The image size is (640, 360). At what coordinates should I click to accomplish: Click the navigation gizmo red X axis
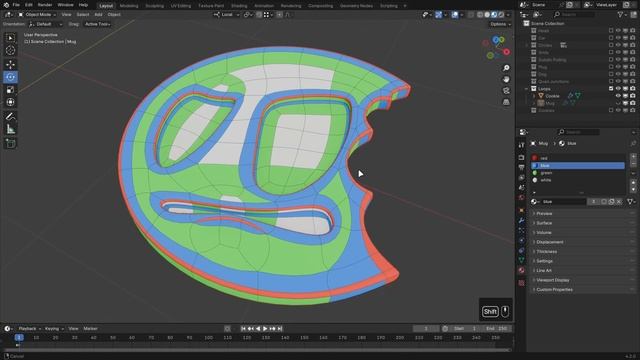click(507, 52)
